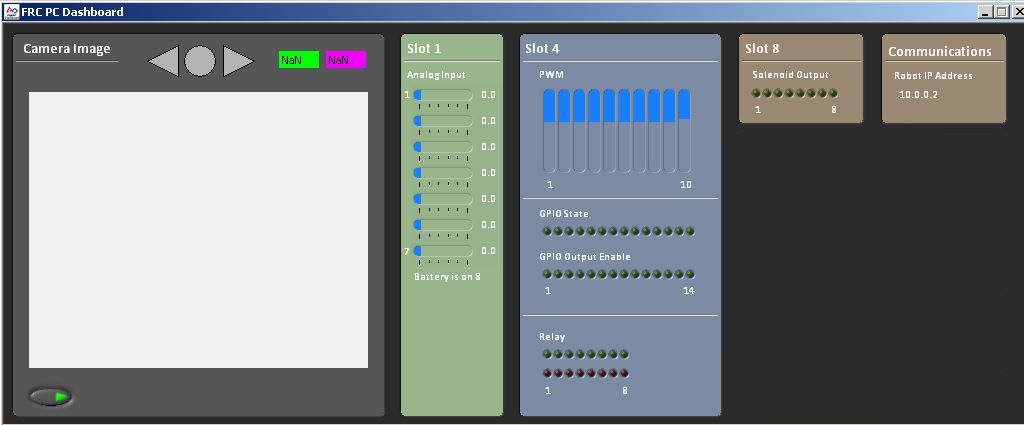Click GPIO Output Enable LED number 1

[x=547, y=274]
